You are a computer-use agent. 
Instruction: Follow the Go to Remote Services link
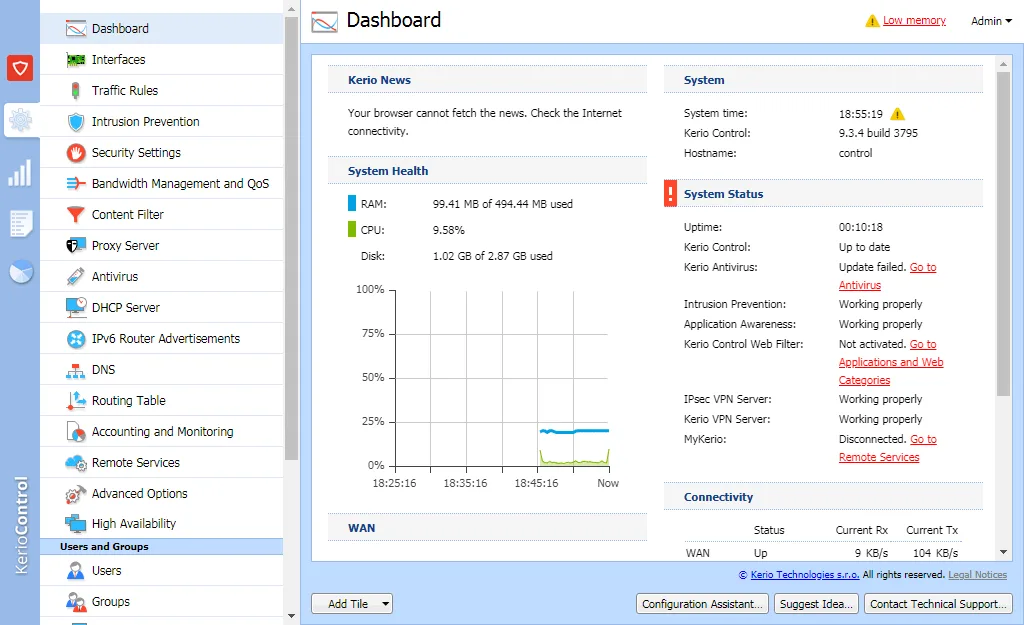tap(888, 448)
